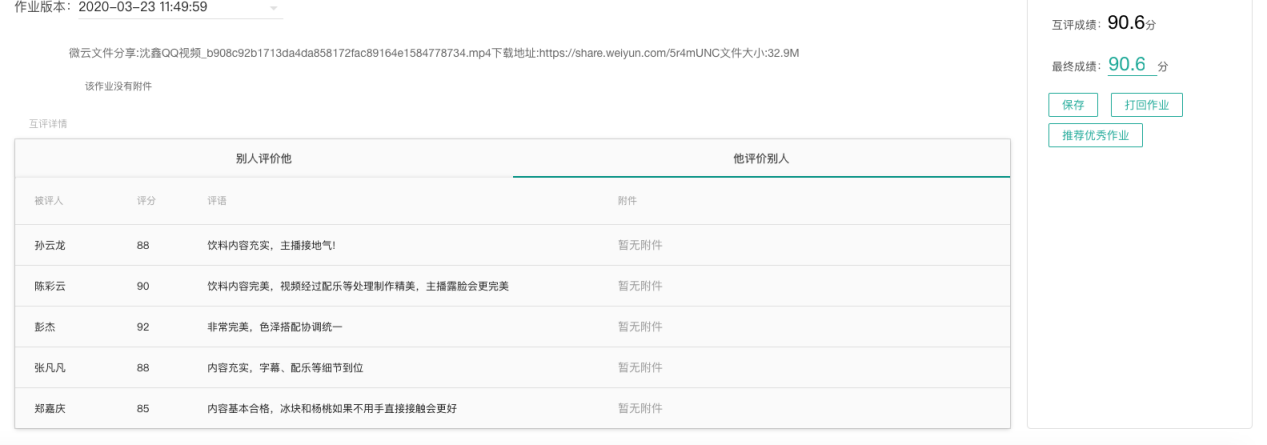
Task: Click the 打回作业 button
Action: pos(1146,105)
